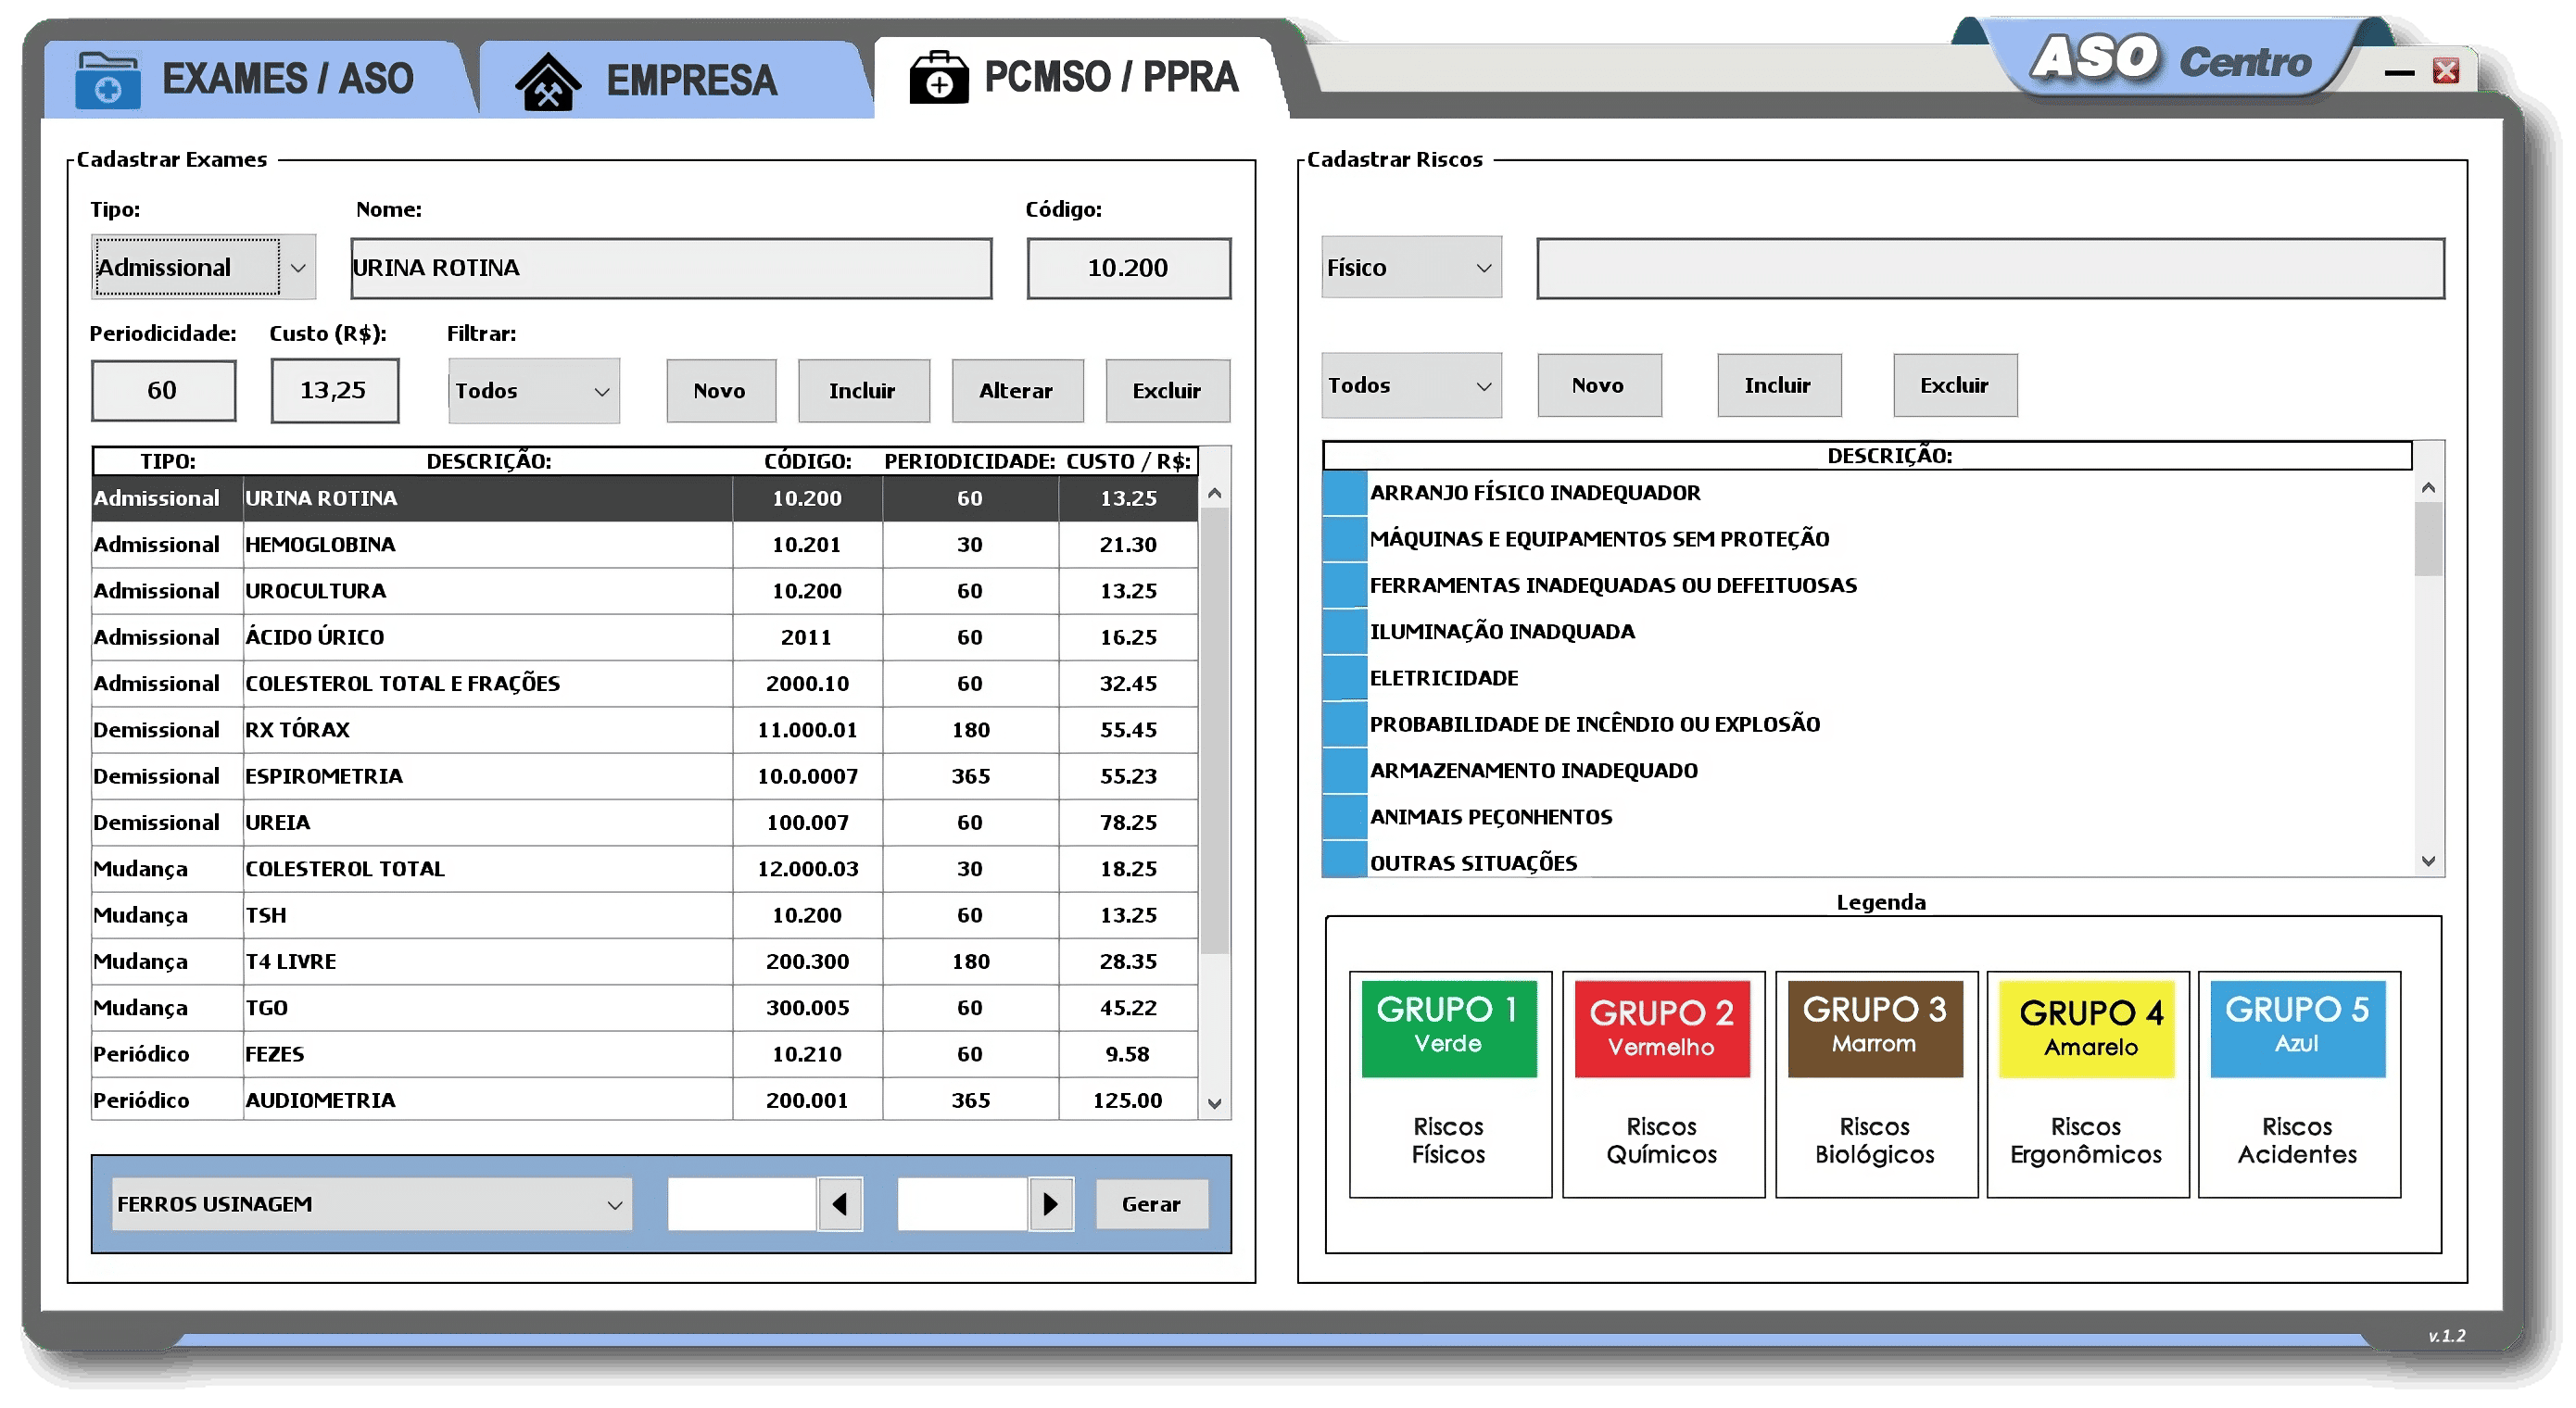Viewport: 2576px width, 1408px height.
Task: Click the right arrow navigation button
Action: coord(1051,1204)
